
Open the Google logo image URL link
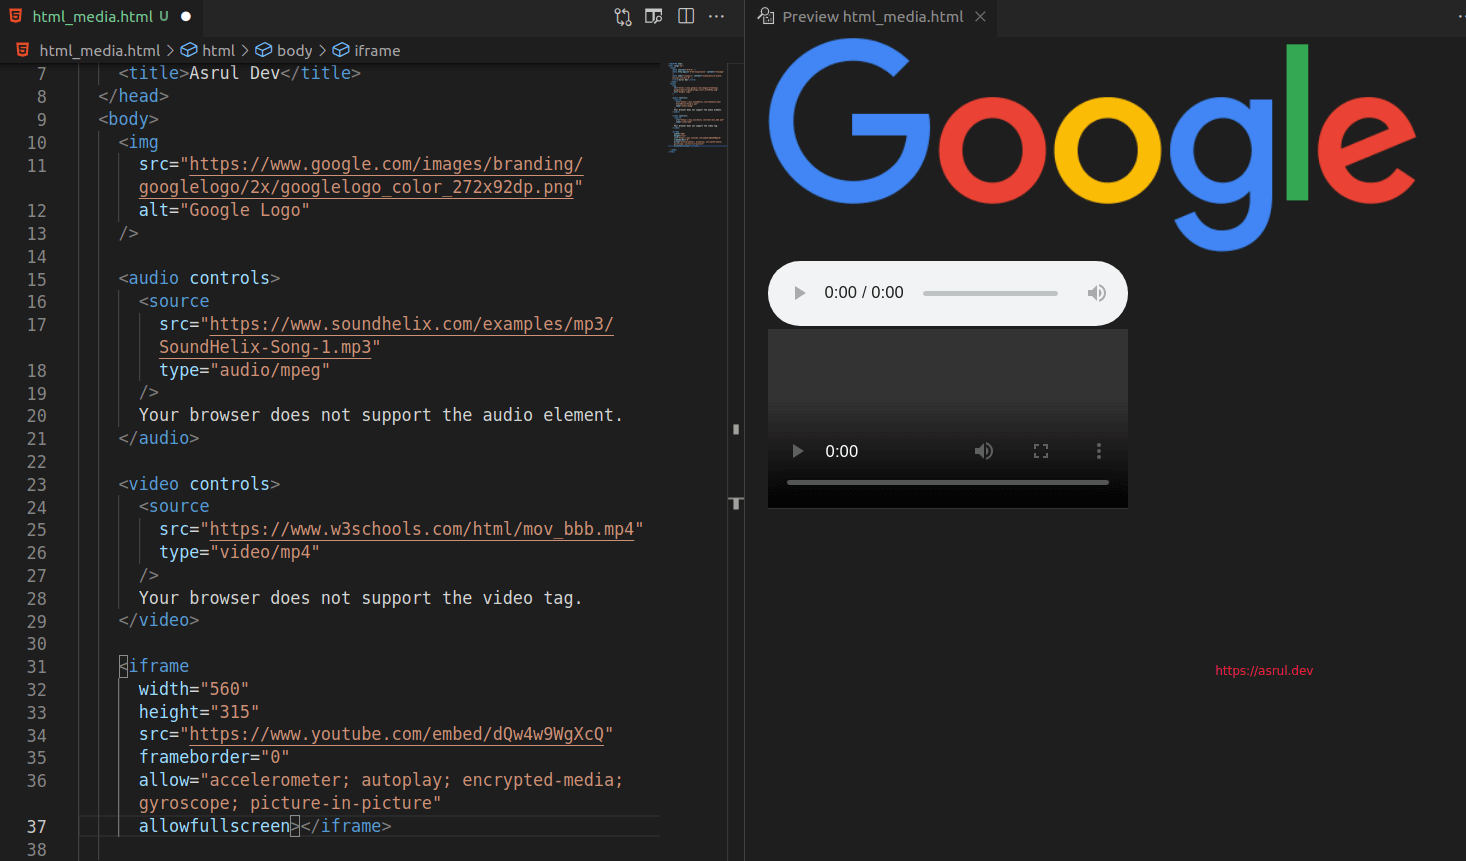(361, 176)
